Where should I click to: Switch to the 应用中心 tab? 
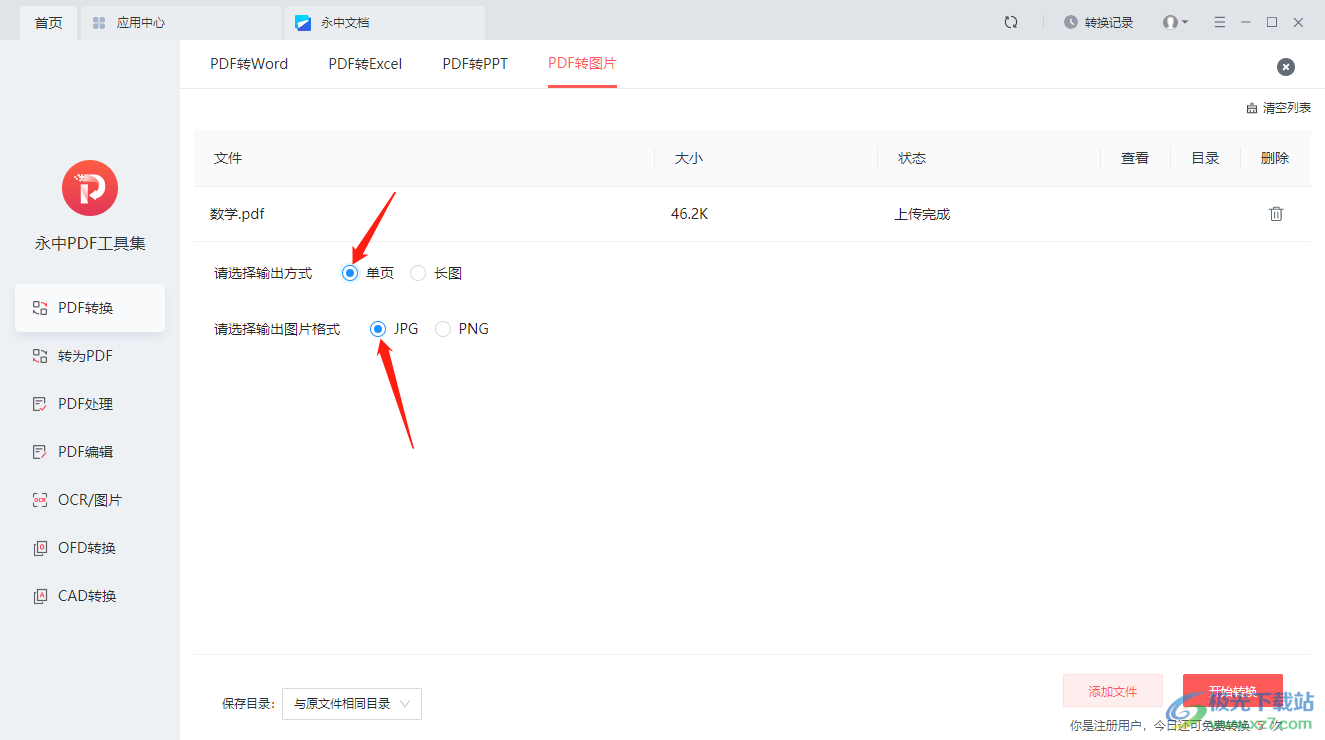[x=180, y=22]
